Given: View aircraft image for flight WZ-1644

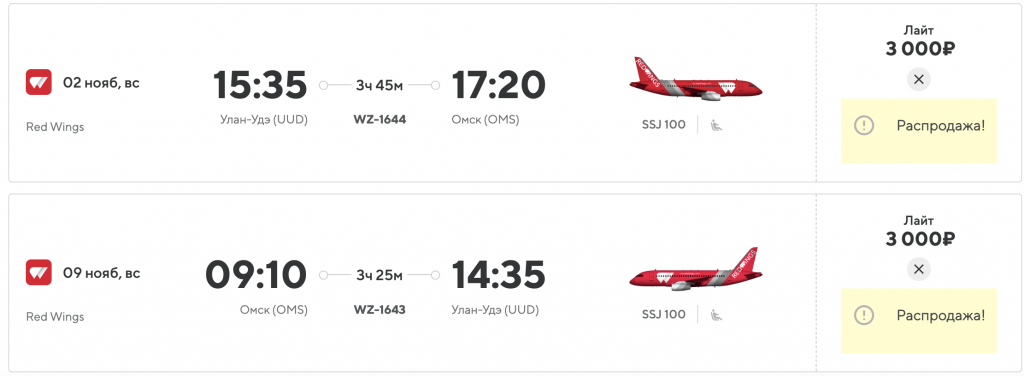Looking at the screenshot, I should (696, 79).
